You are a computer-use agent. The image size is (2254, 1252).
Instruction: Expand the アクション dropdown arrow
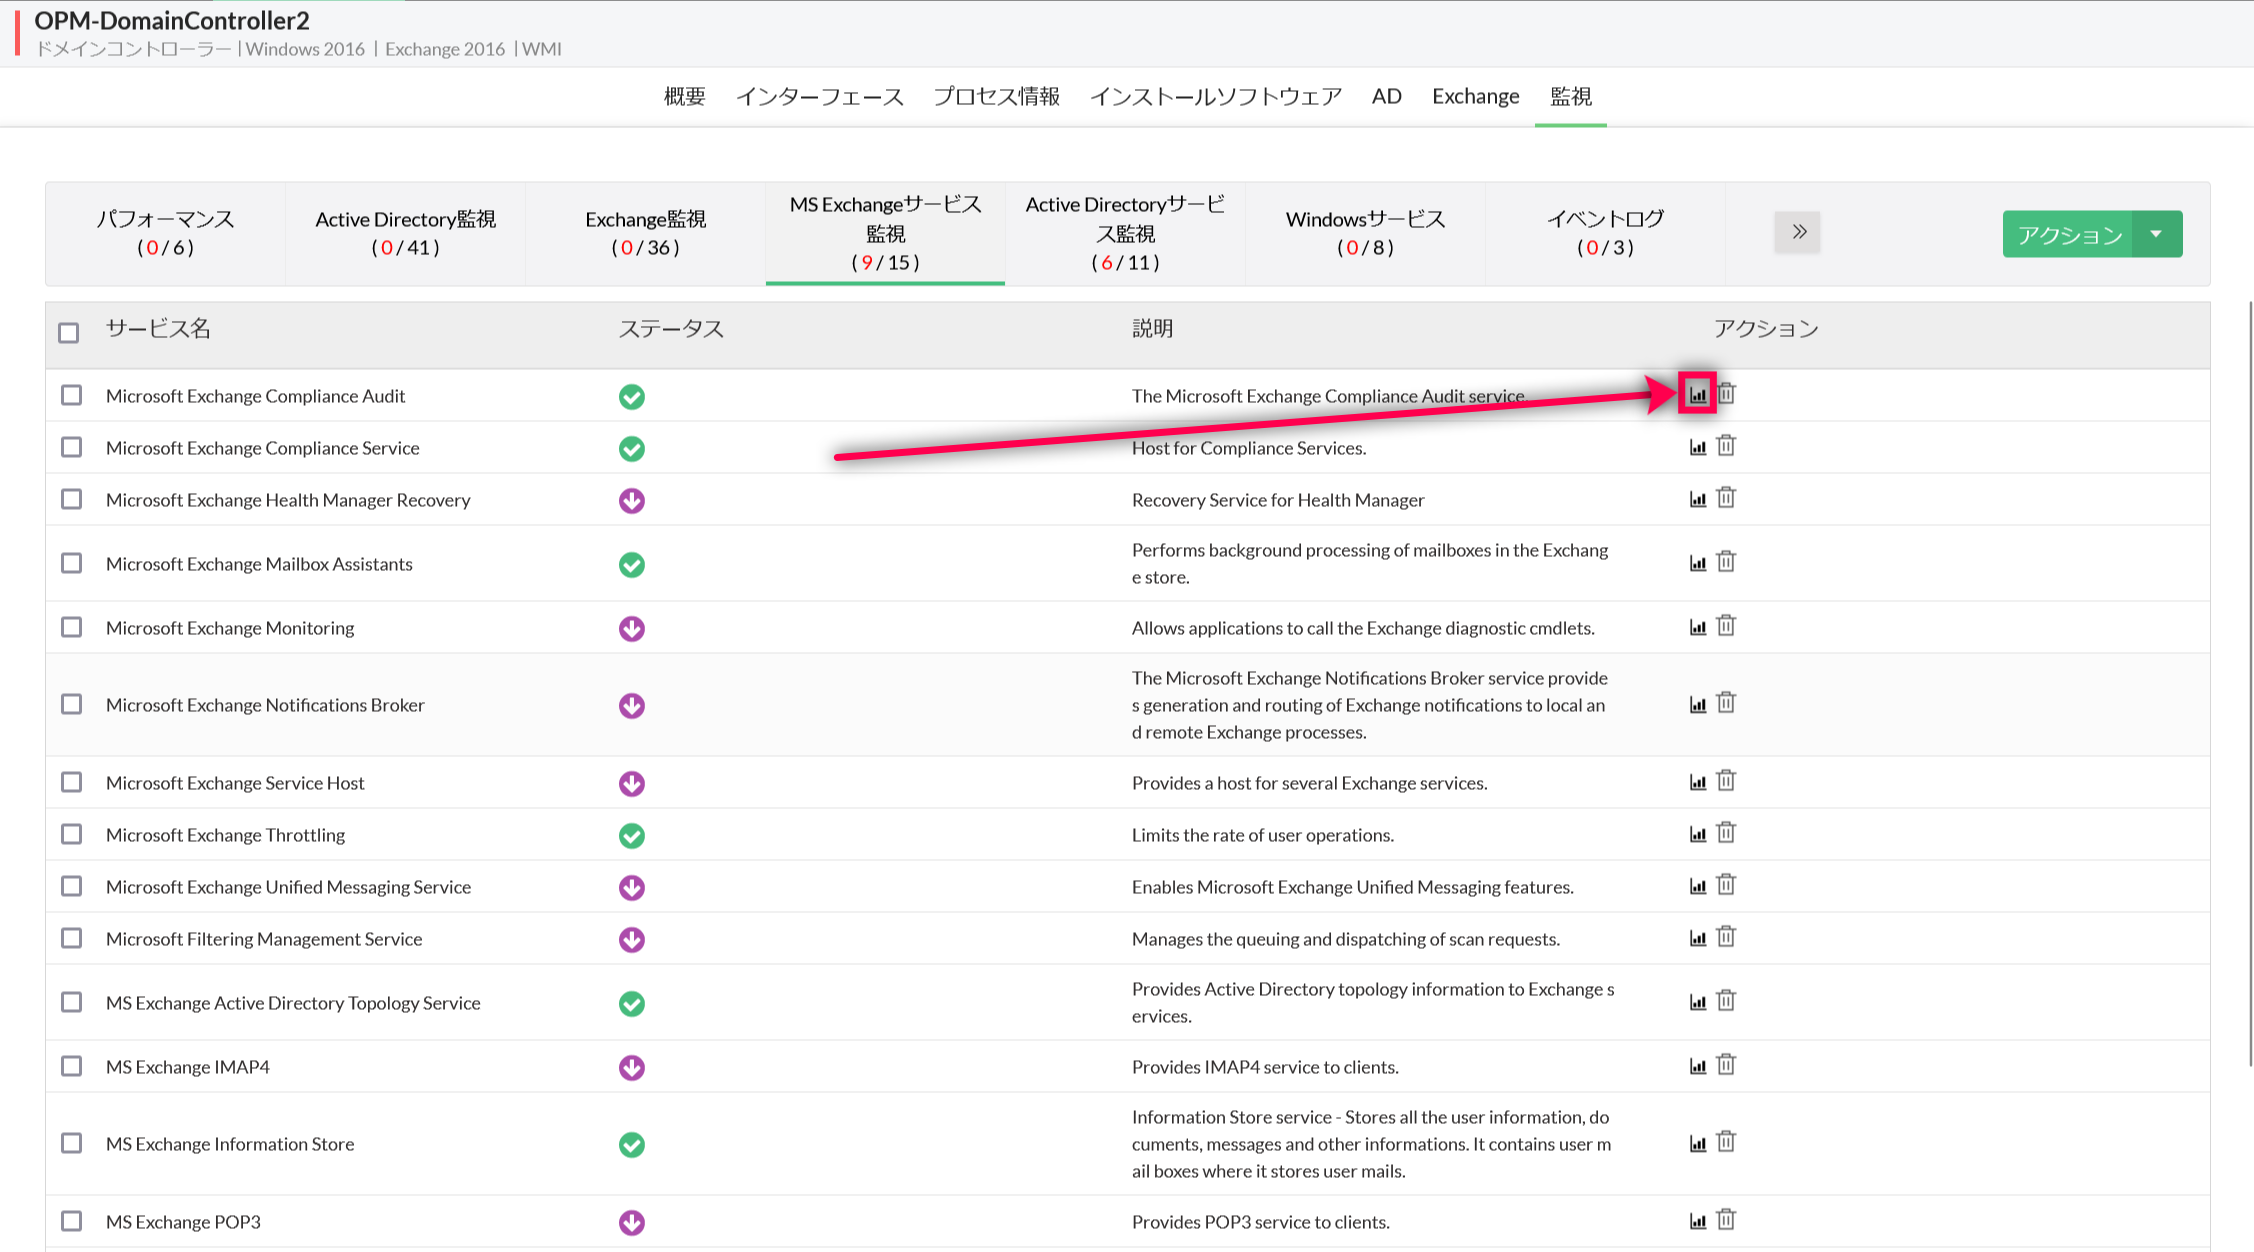click(2157, 234)
